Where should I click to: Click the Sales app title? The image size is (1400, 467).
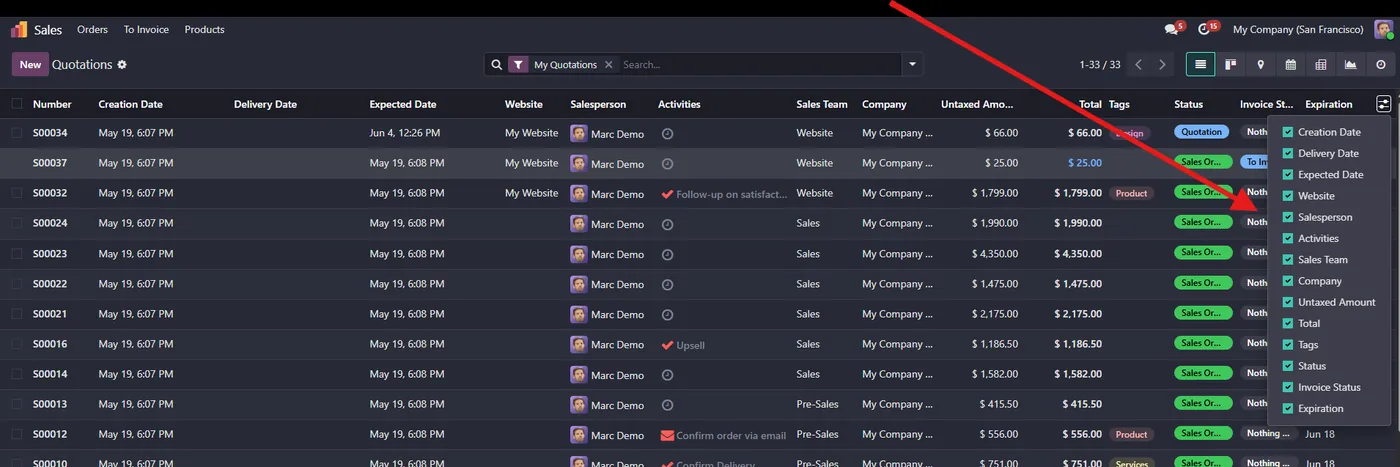click(x=48, y=30)
